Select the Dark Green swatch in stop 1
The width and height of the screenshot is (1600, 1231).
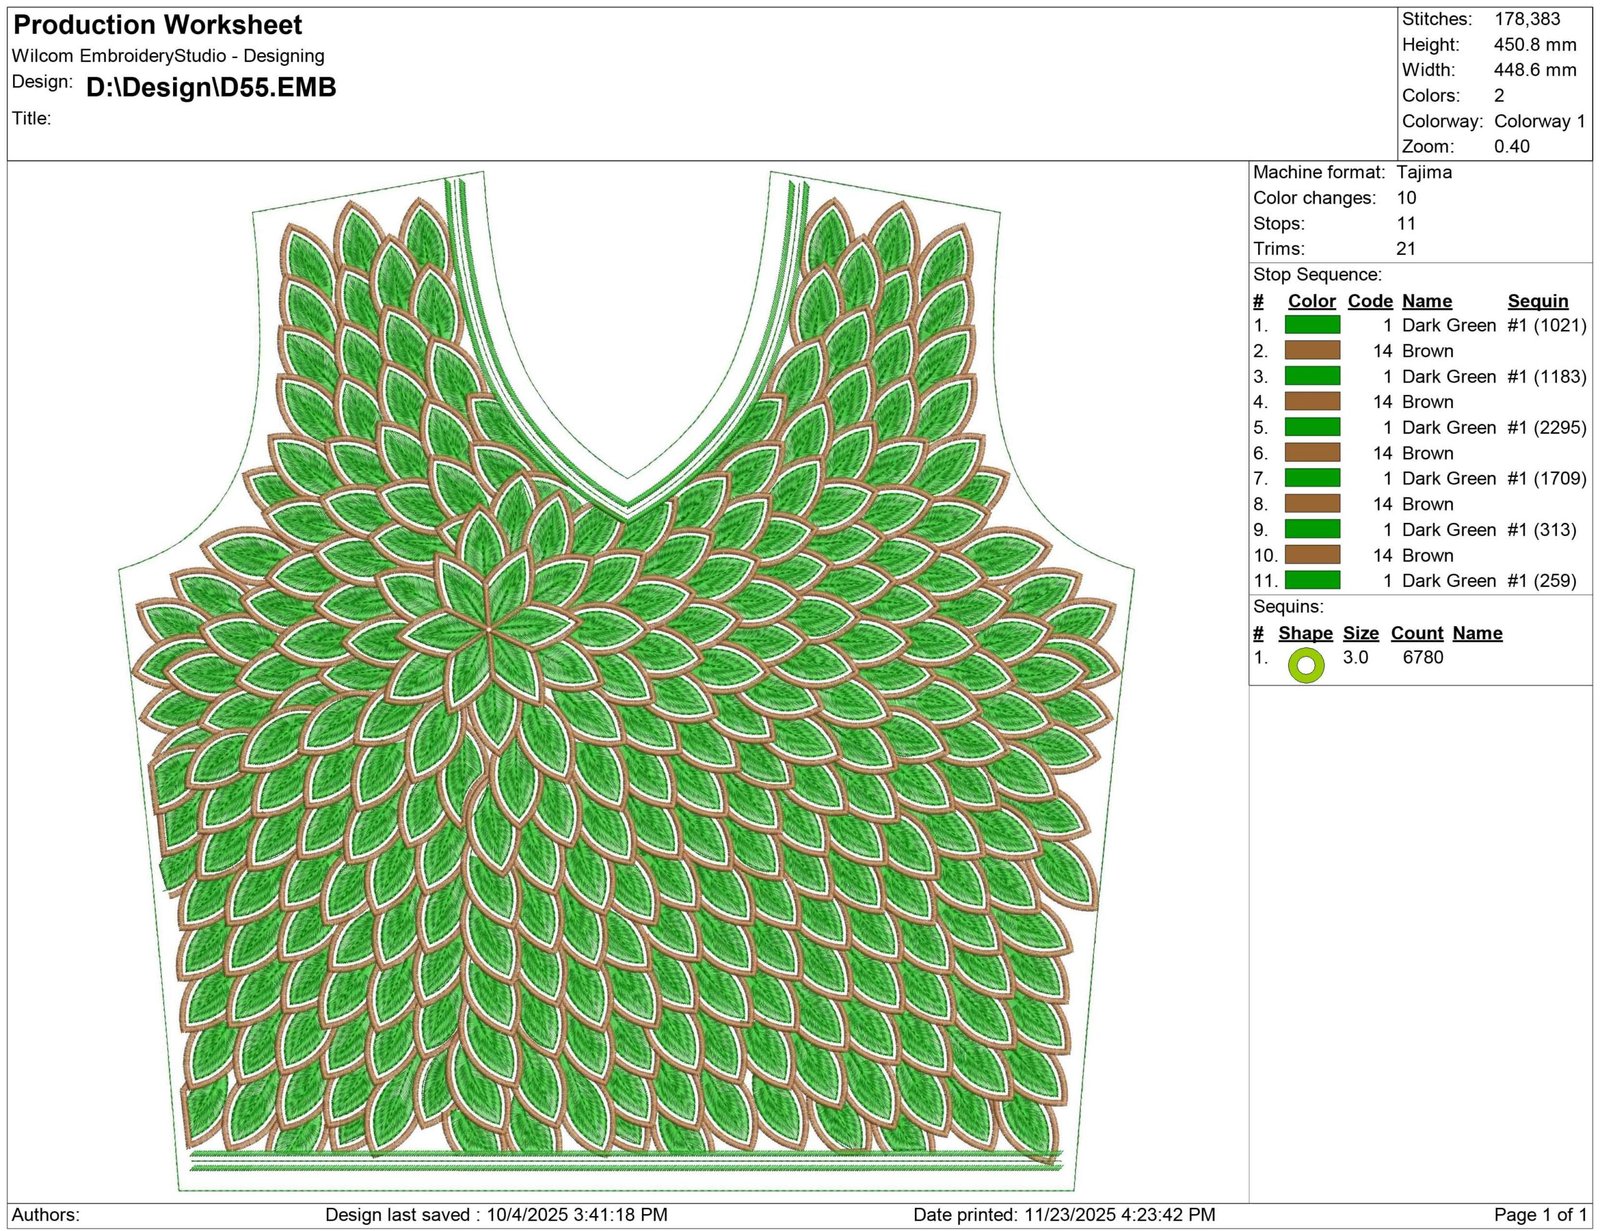click(1312, 325)
